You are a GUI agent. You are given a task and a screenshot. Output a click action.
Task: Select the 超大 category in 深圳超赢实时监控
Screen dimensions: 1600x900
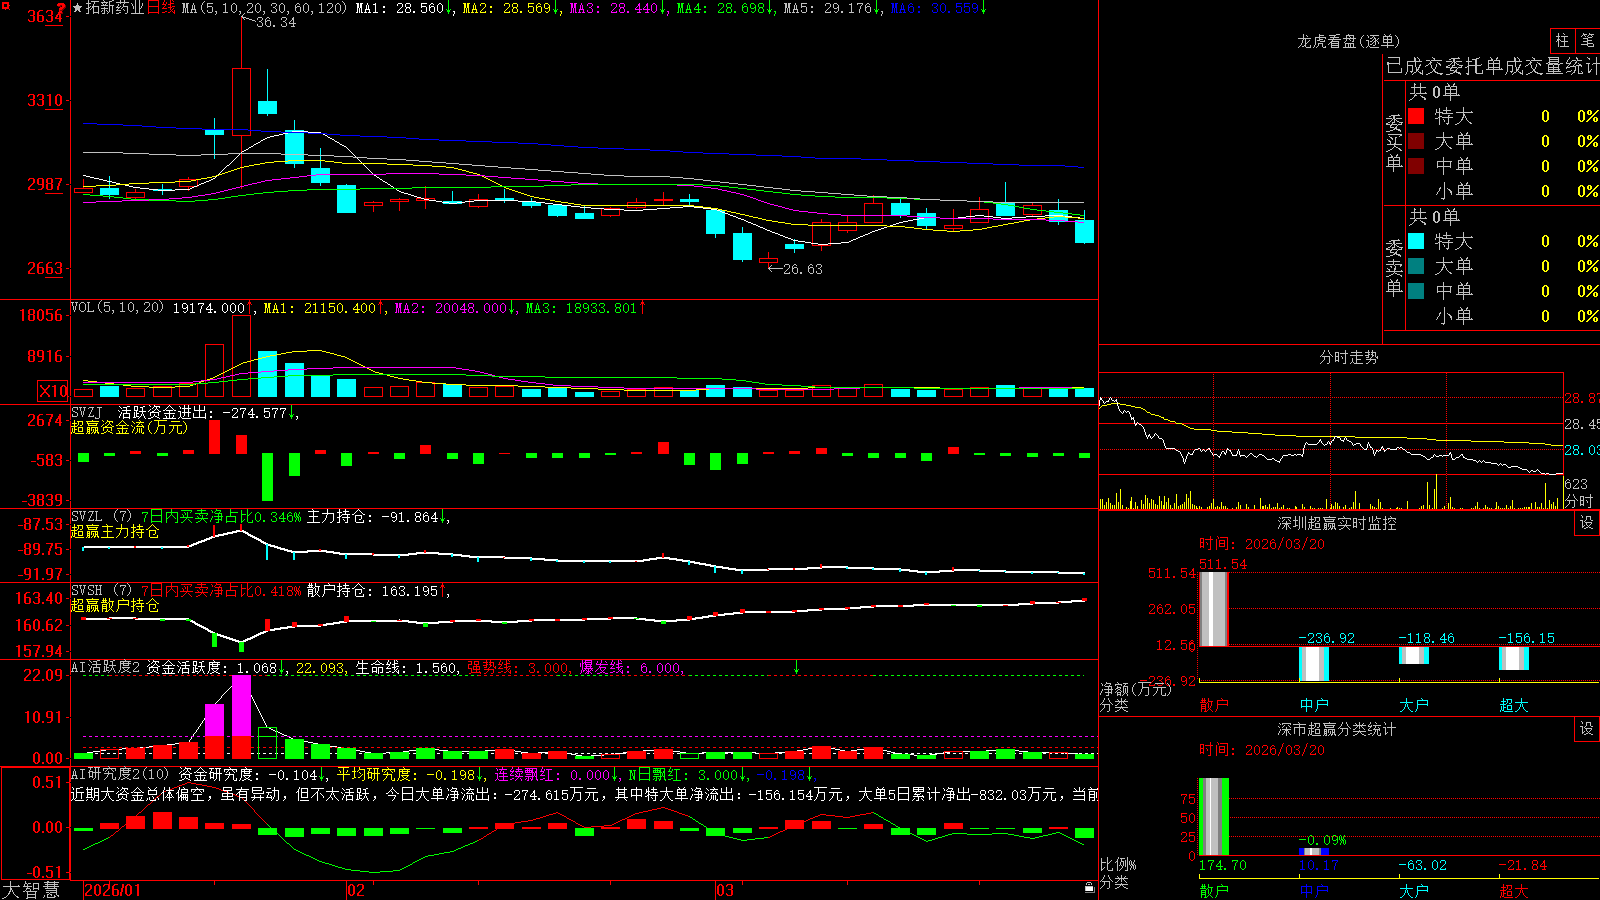tap(1514, 705)
